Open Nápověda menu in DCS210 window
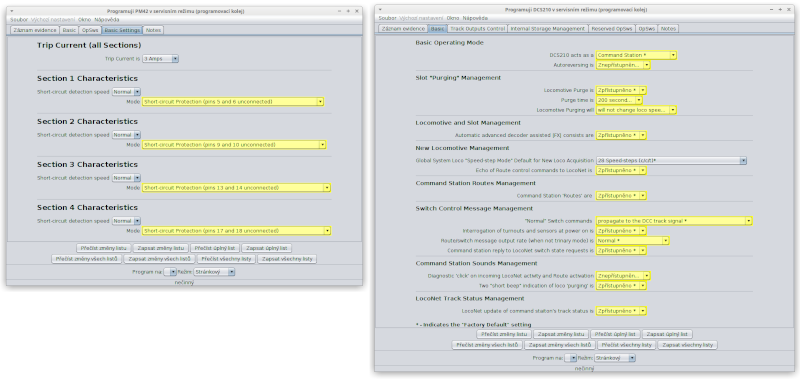800x379 pixels. click(x=475, y=18)
